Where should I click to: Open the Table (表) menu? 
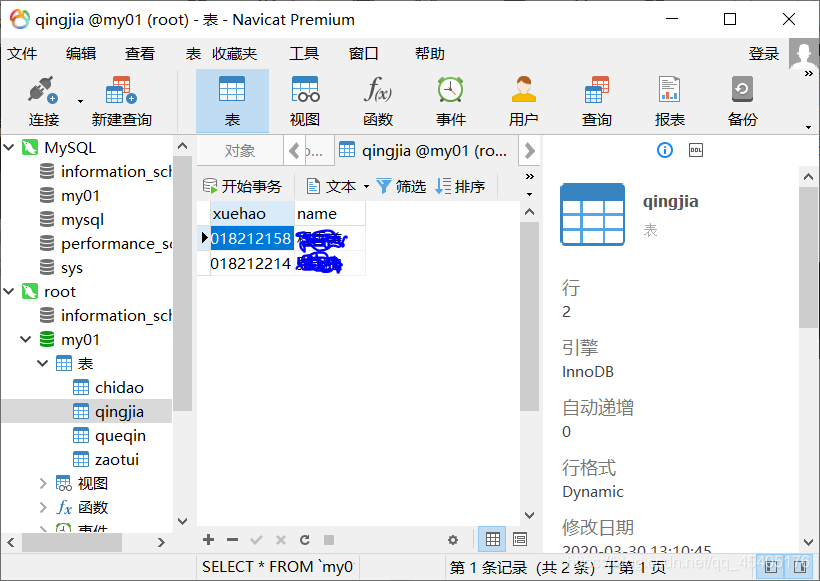193,53
